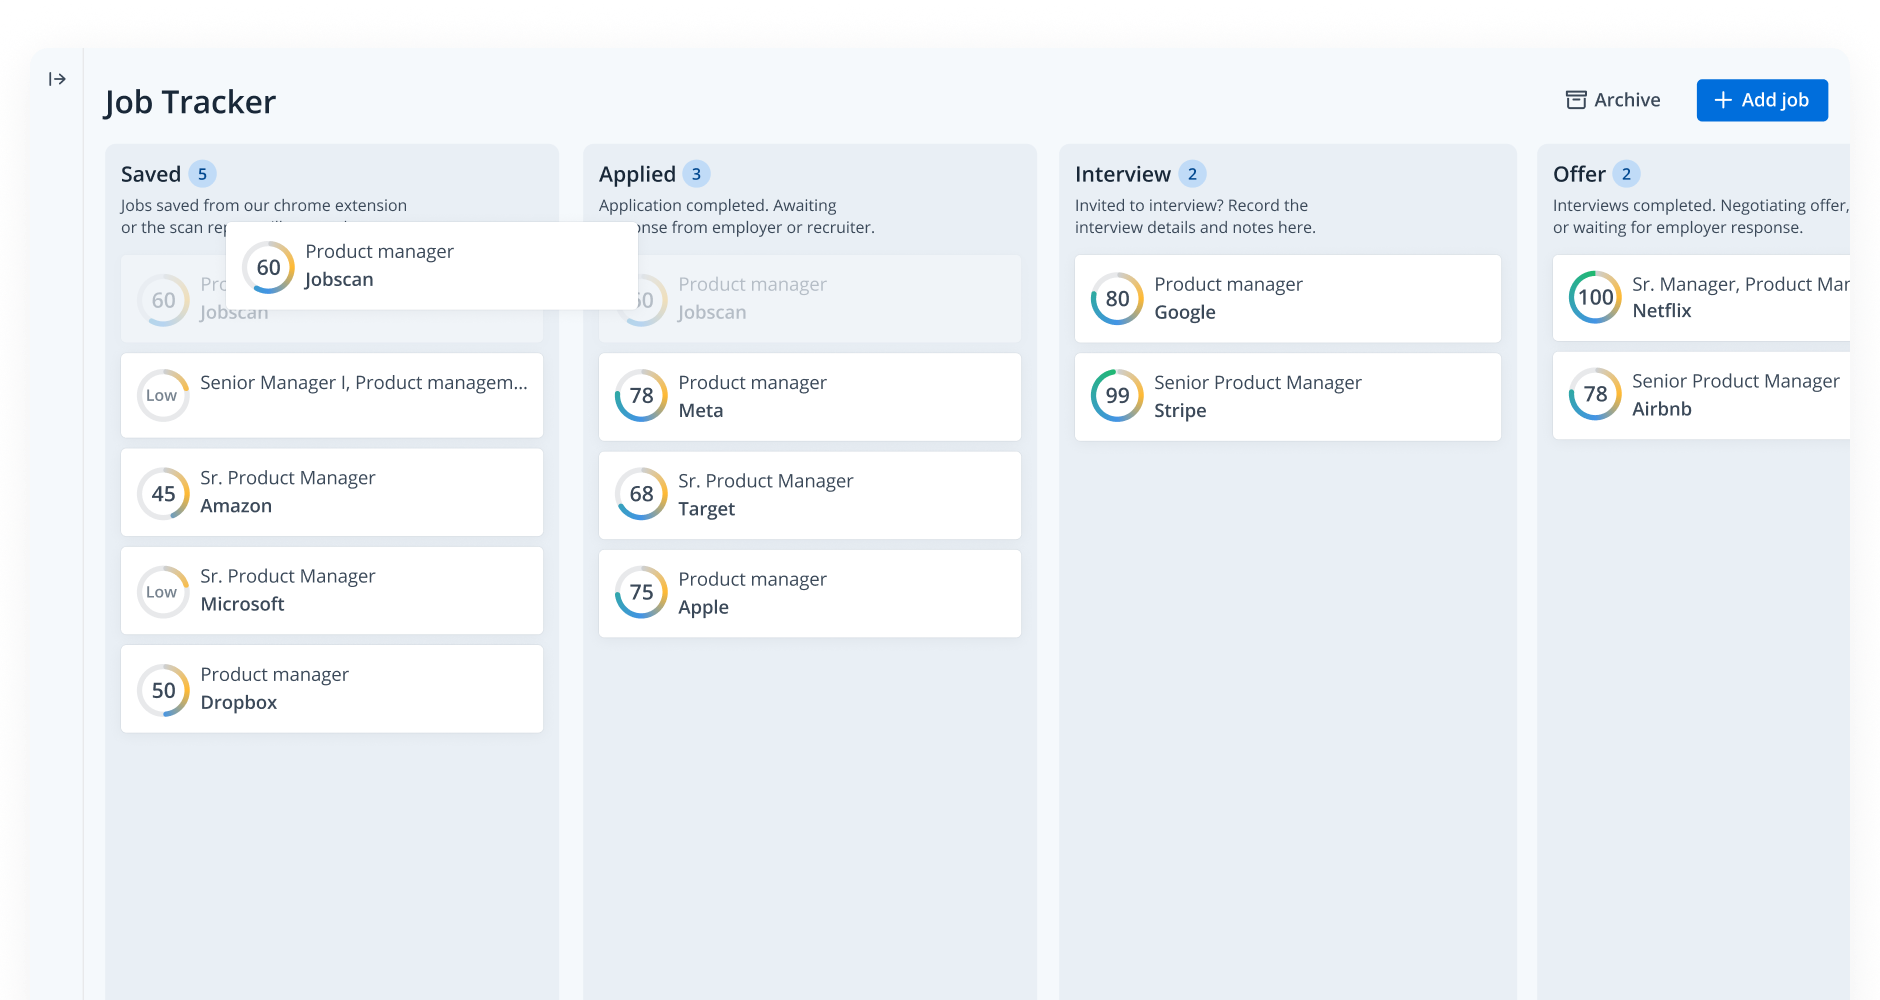Open the Senior Product Manager Airbnb card

pos(1700,395)
